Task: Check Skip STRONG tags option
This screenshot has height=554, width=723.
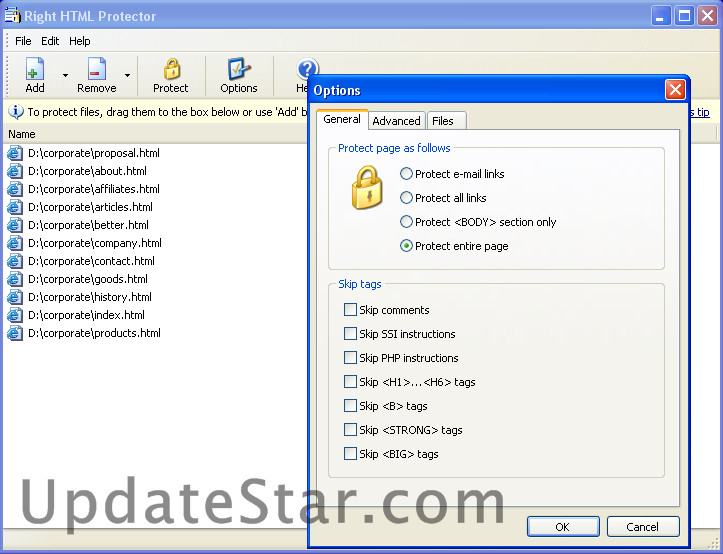Action: [350, 429]
